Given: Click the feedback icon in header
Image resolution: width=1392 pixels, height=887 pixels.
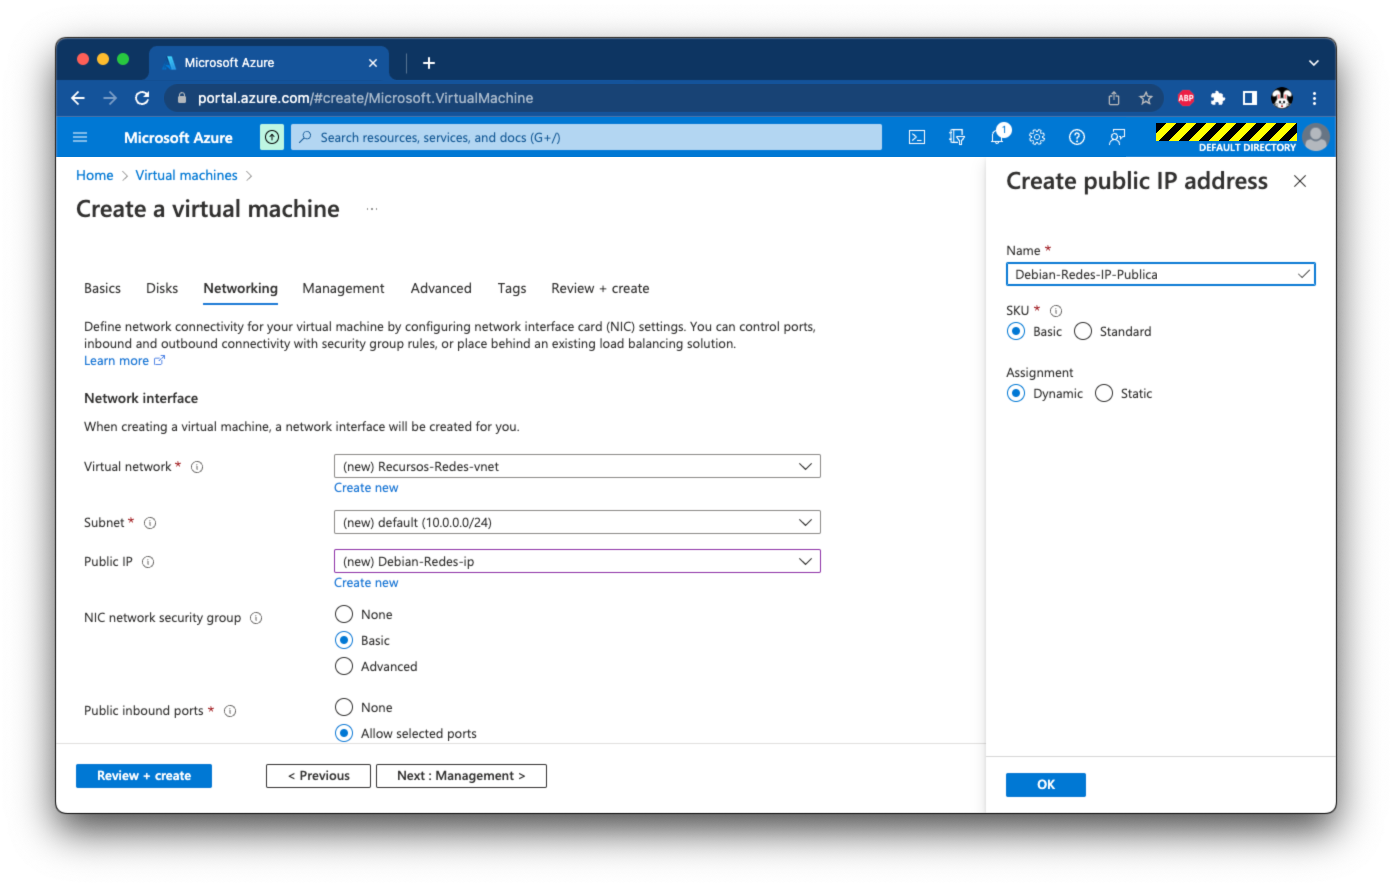Looking at the screenshot, I should [x=1117, y=138].
